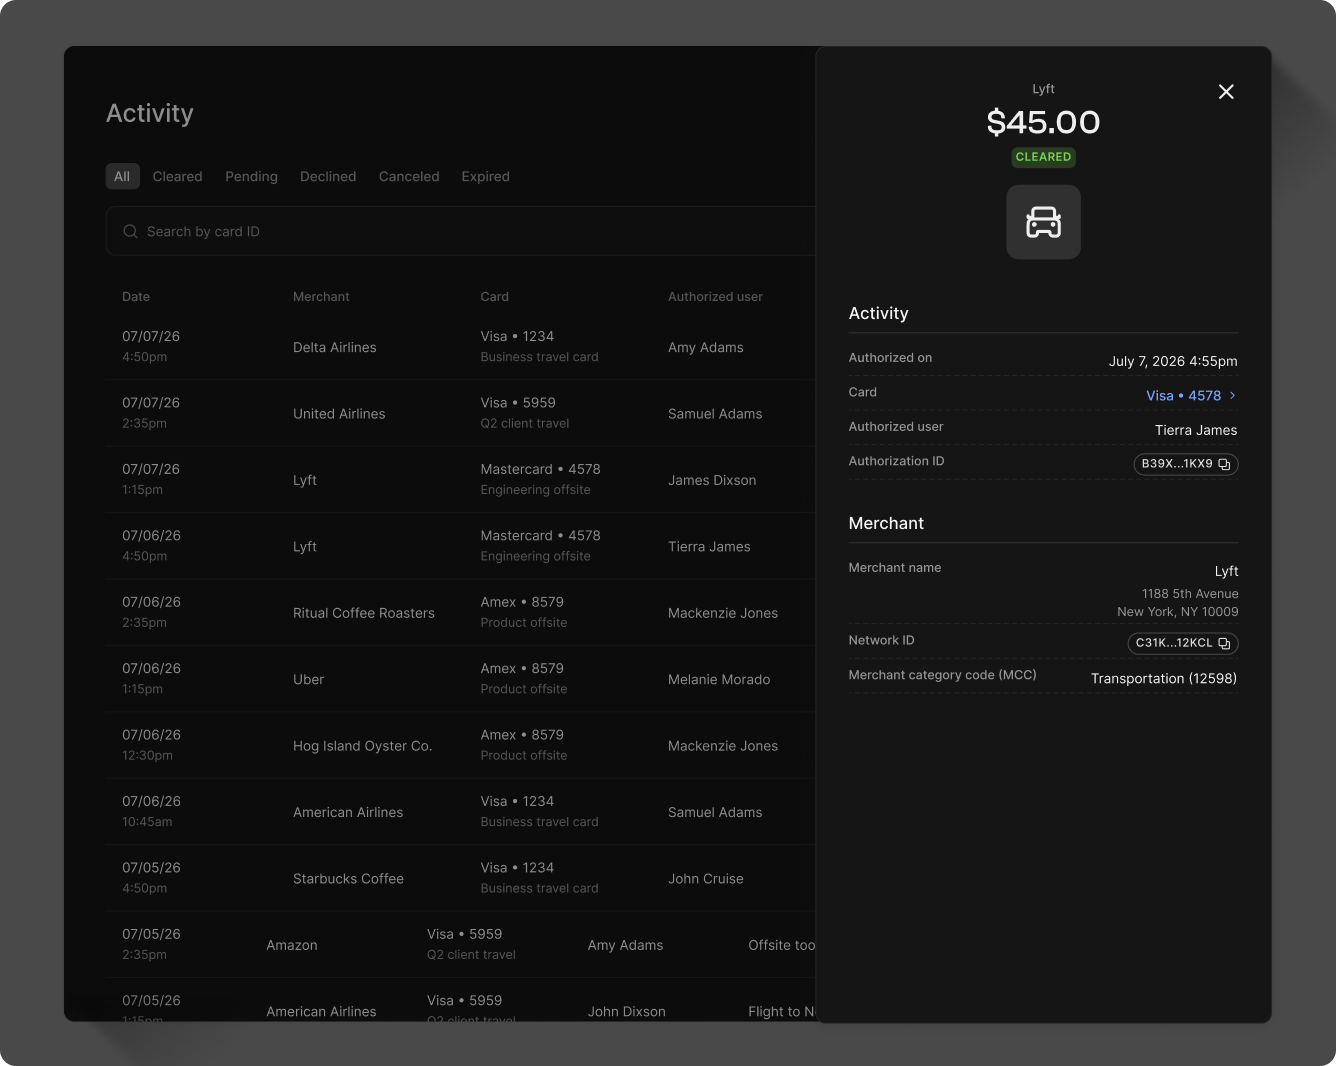Image resolution: width=1336 pixels, height=1066 pixels.
Task: Open the Delta Airlines transaction row
Action: pyautogui.click(x=461, y=347)
